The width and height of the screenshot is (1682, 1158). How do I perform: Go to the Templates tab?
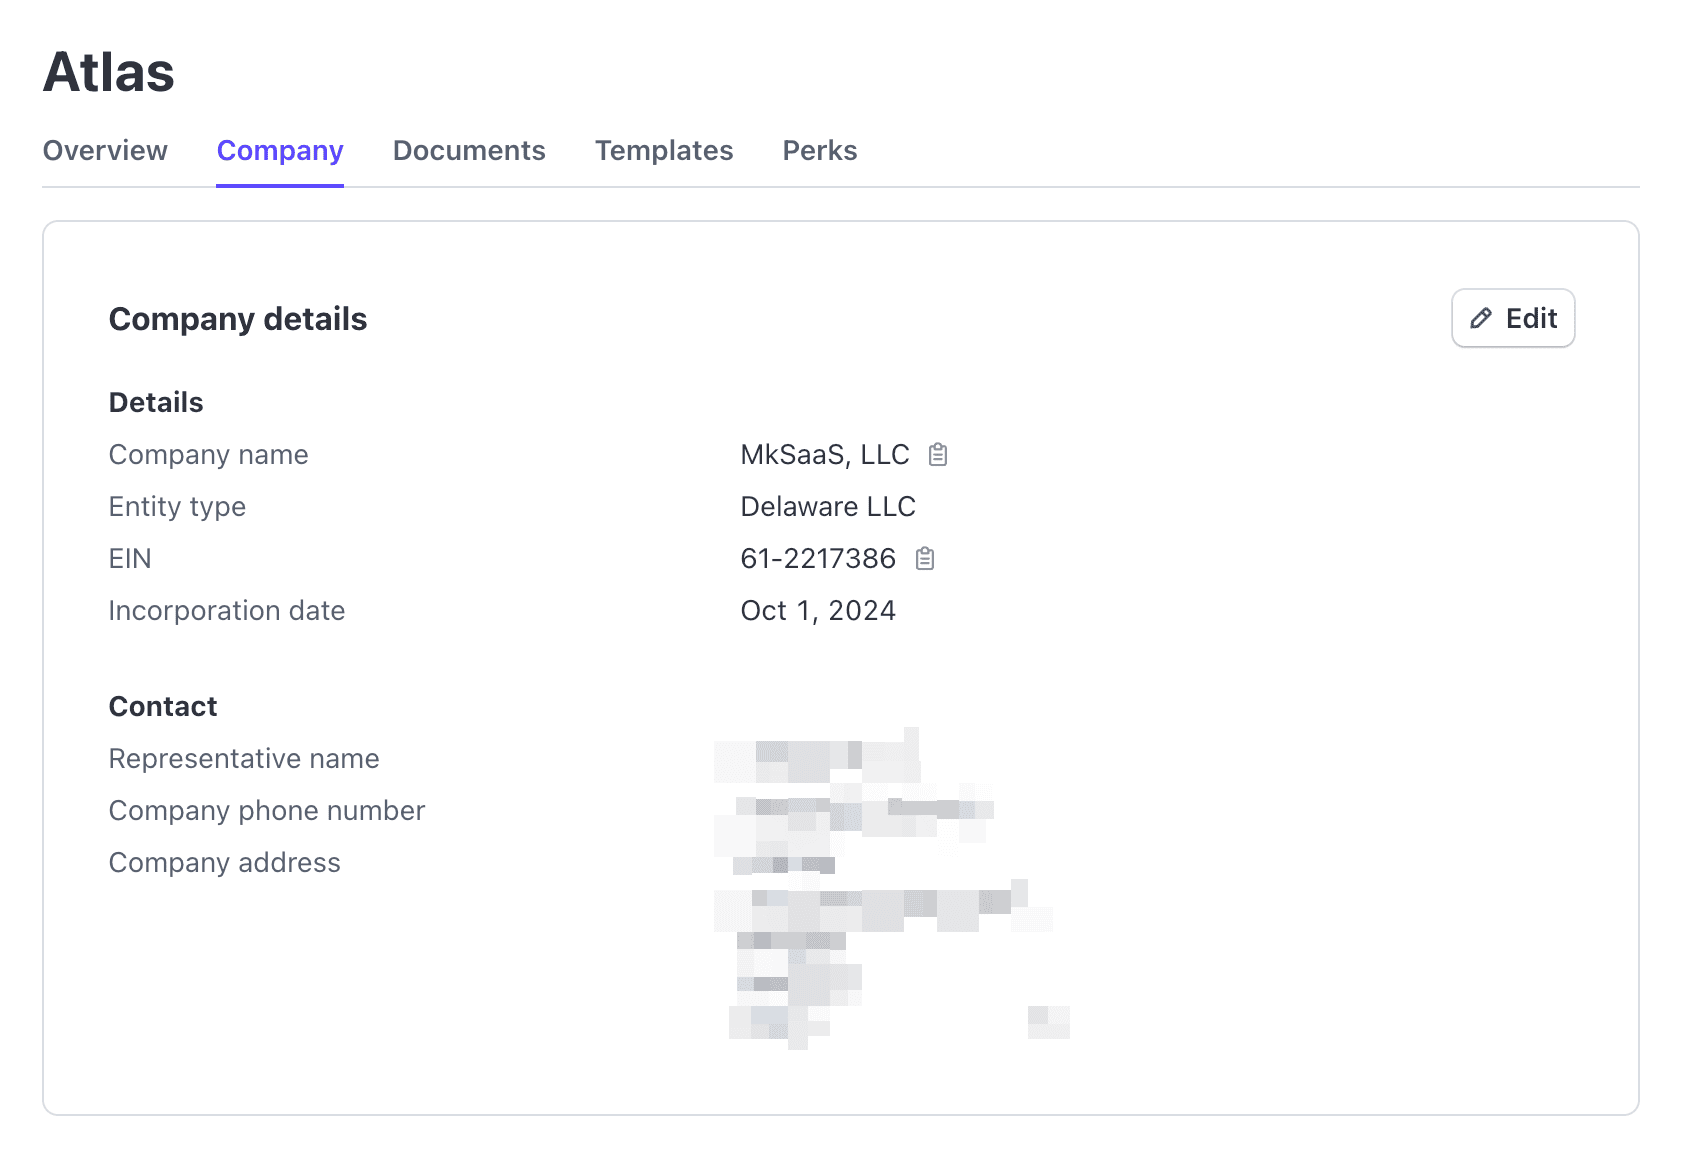[x=664, y=151]
